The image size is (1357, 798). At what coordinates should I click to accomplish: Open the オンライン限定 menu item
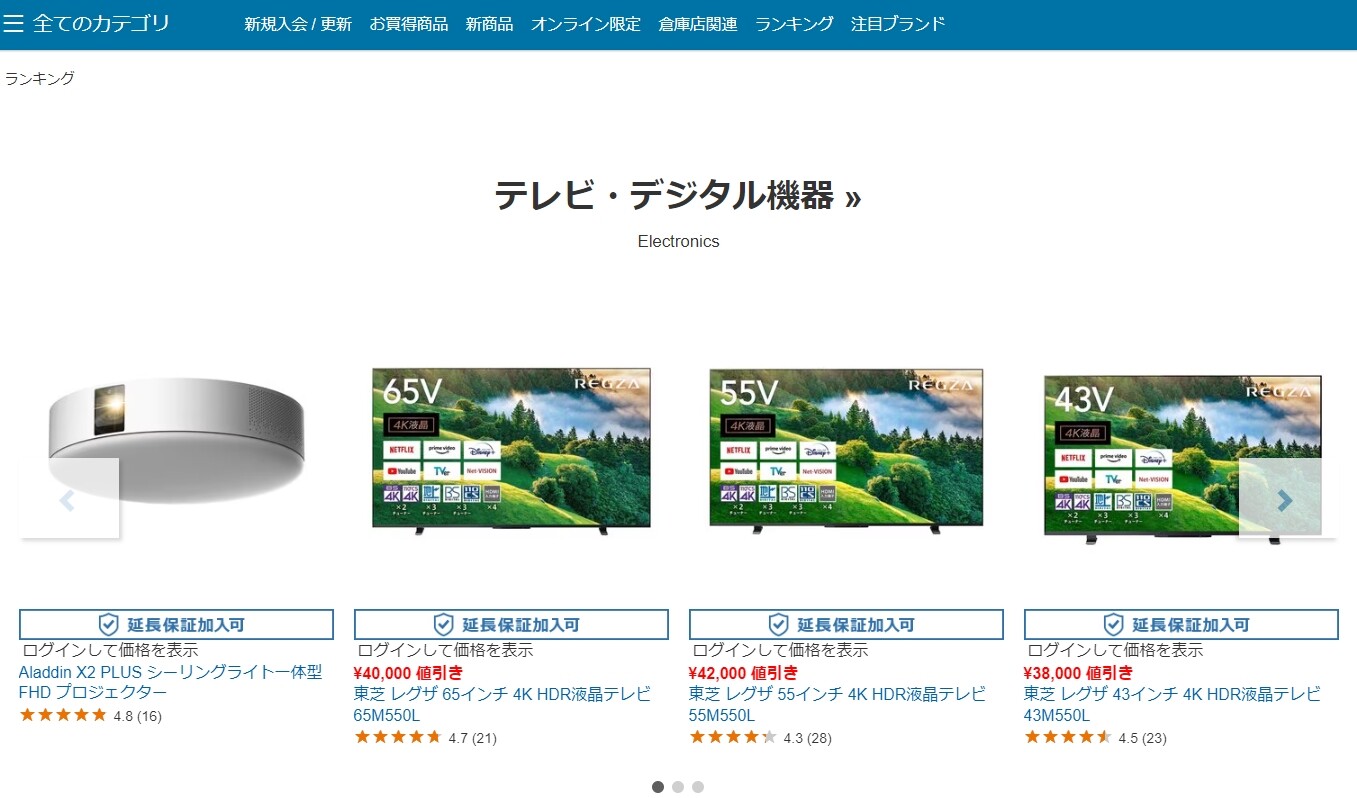[586, 23]
